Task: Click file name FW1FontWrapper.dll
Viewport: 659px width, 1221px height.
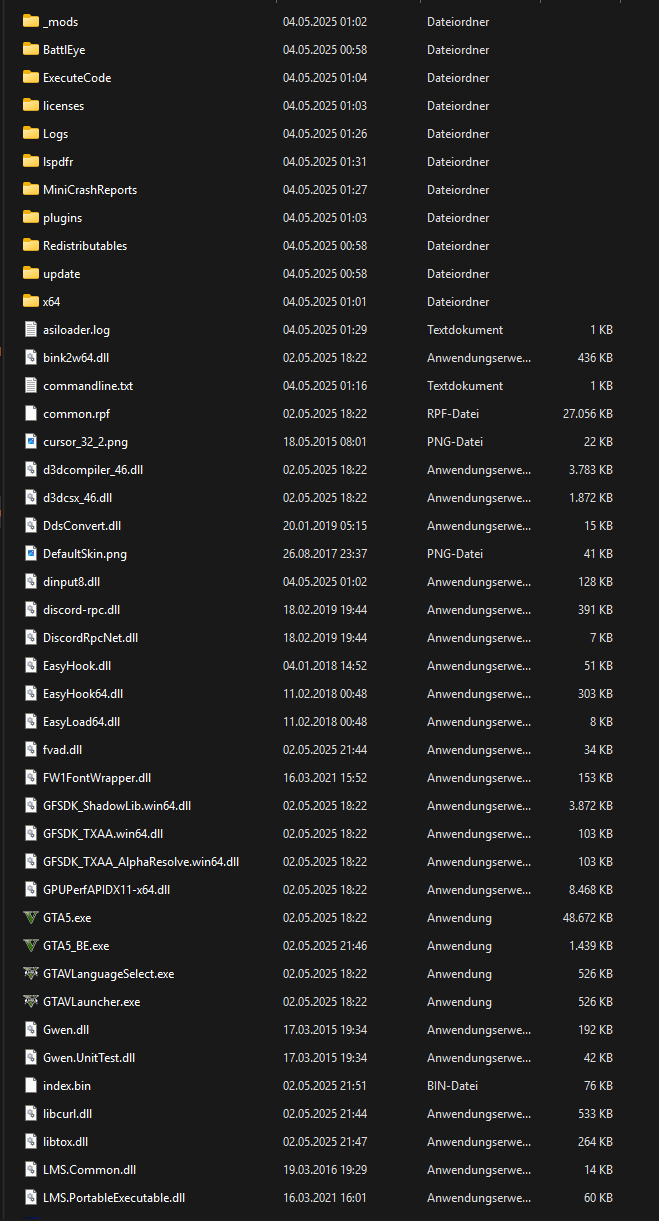Action: tap(97, 777)
